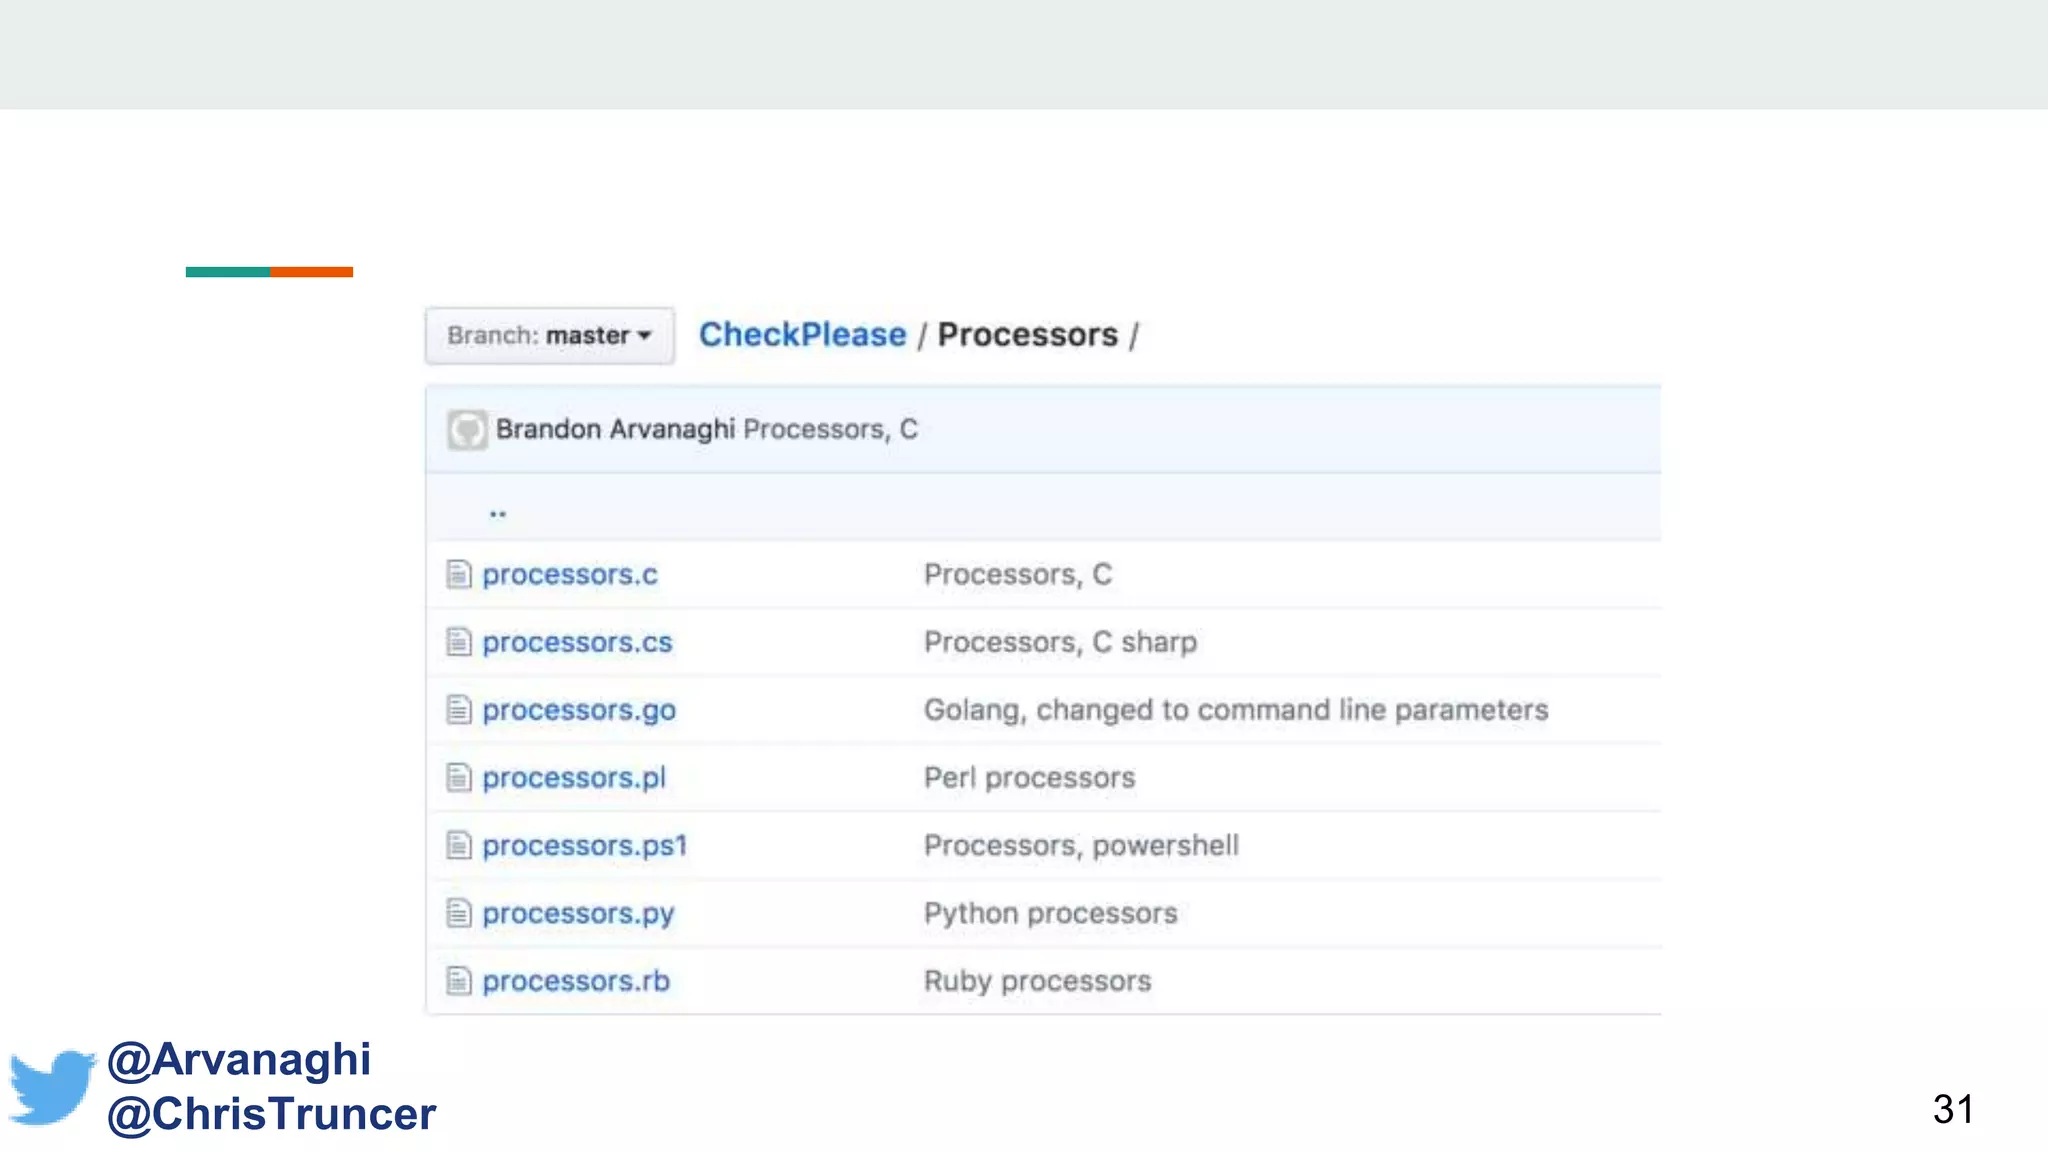Click file icon beside processors.go
Image resolution: width=2048 pixels, height=1152 pixels.
(x=458, y=710)
